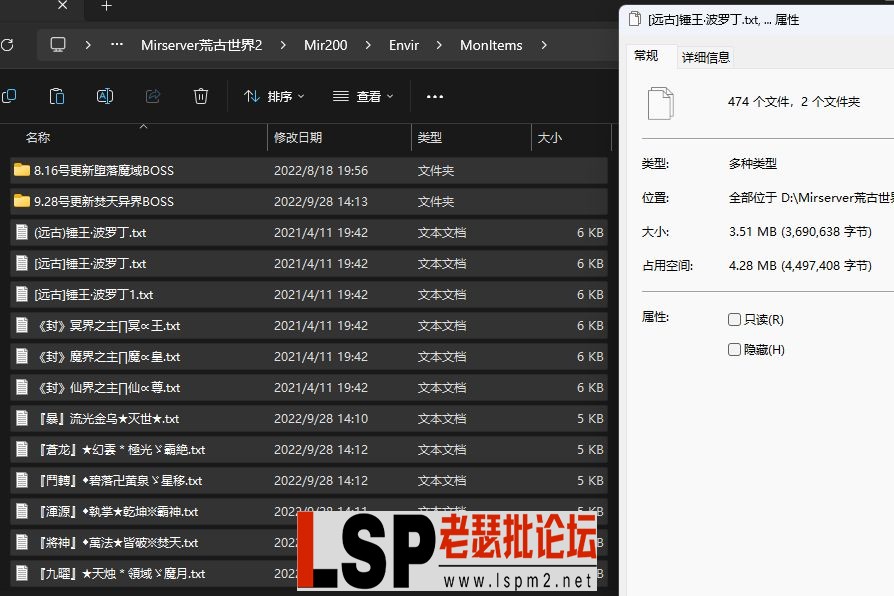894x596 pixels.
Task: Add a new Explorer tab
Action: (x=106, y=6)
